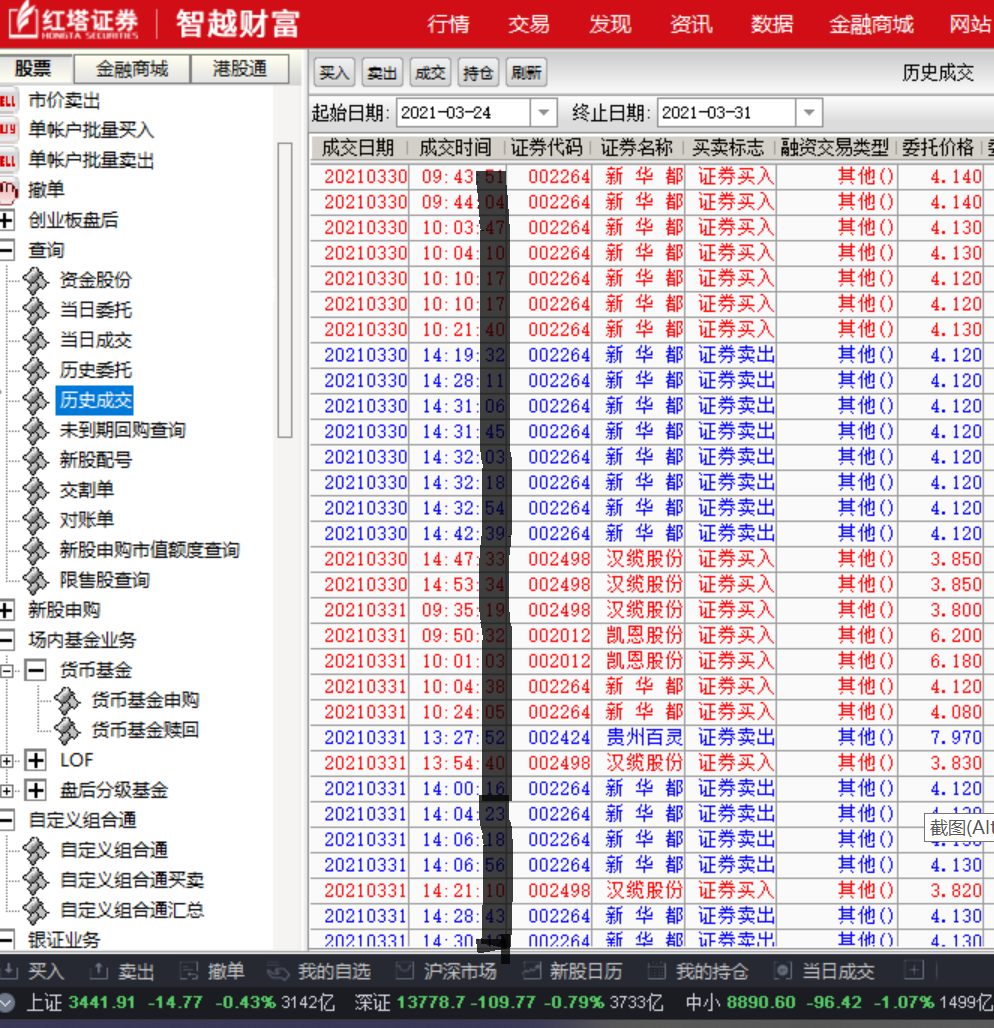Select the 历史成交 tree item
This screenshot has width=994, height=1028.
pyautogui.click(x=96, y=401)
